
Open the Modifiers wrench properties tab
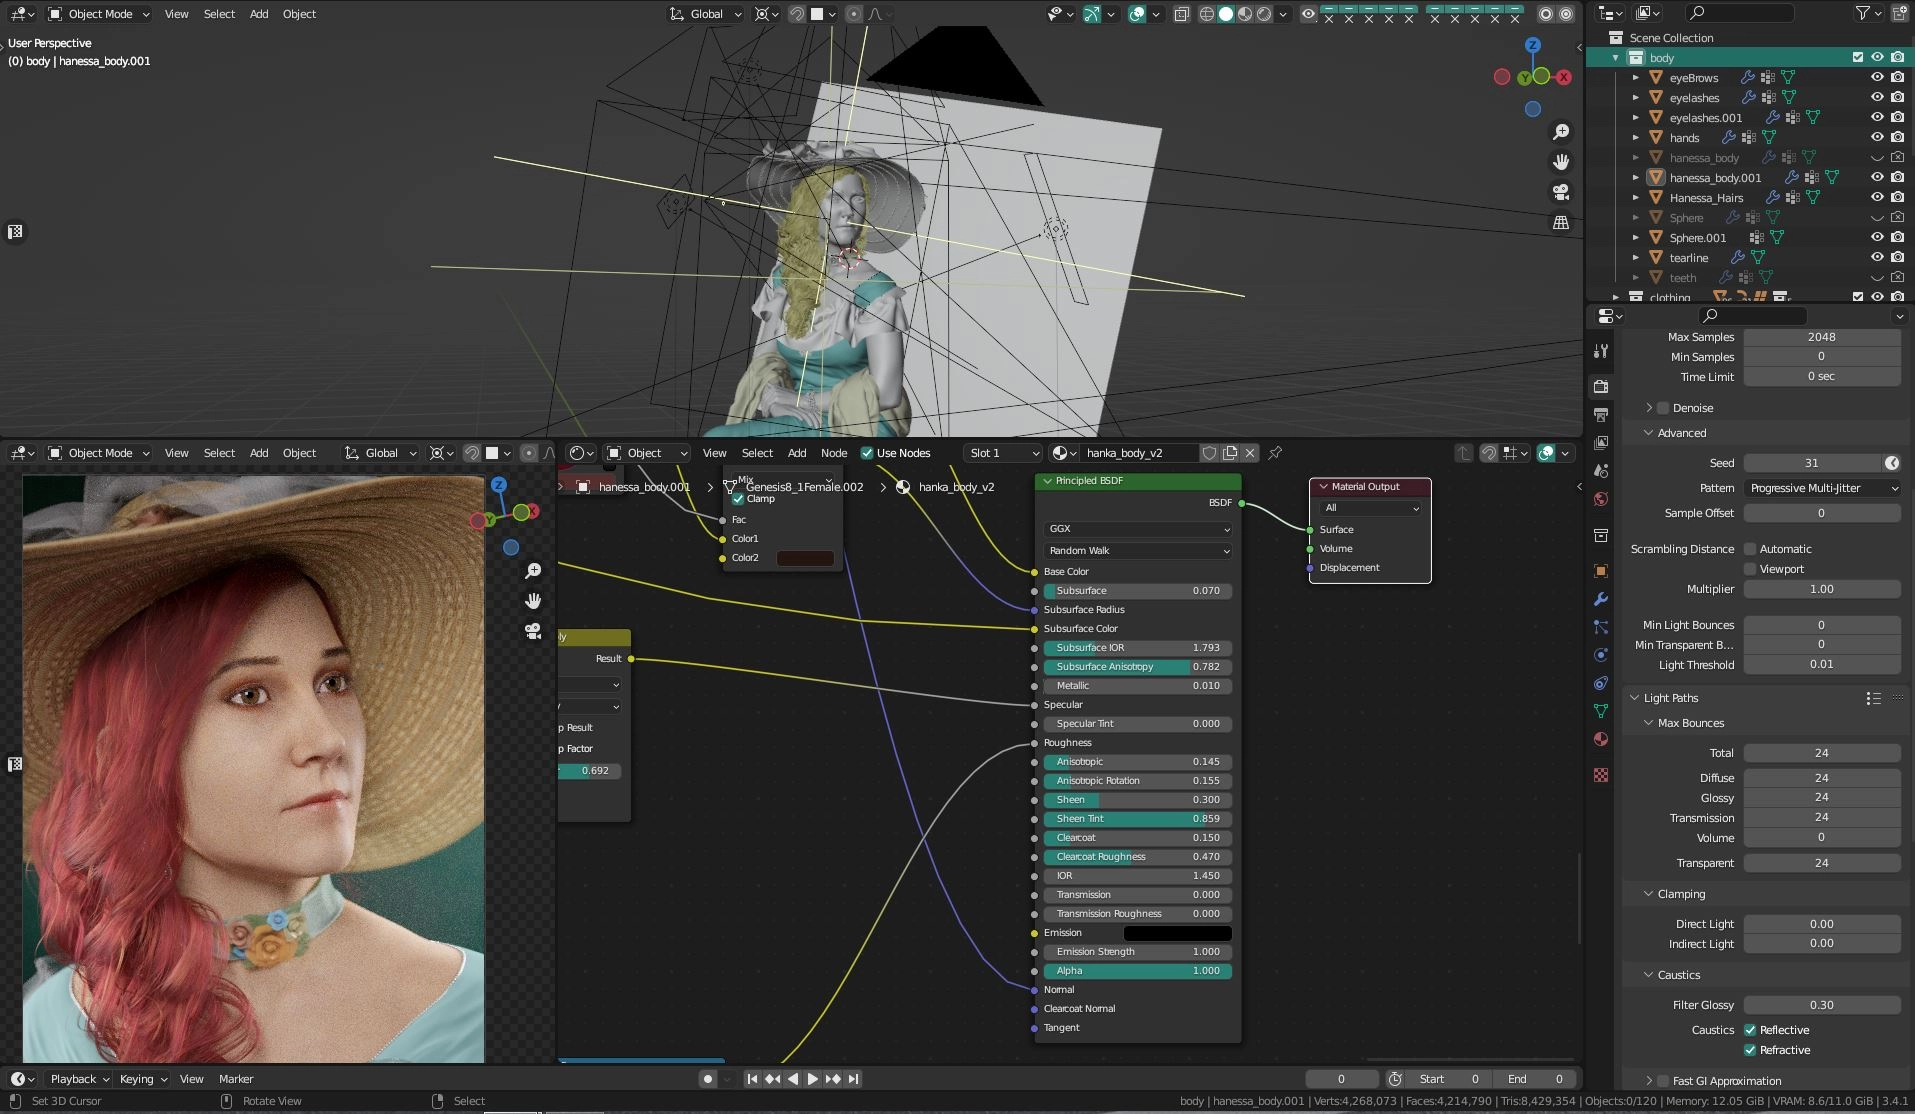click(x=1601, y=599)
